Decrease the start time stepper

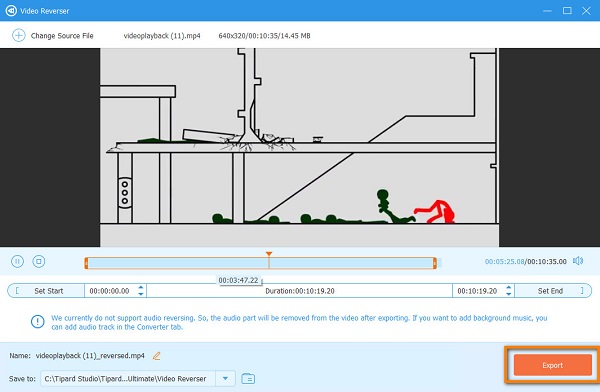pos(141,294)
